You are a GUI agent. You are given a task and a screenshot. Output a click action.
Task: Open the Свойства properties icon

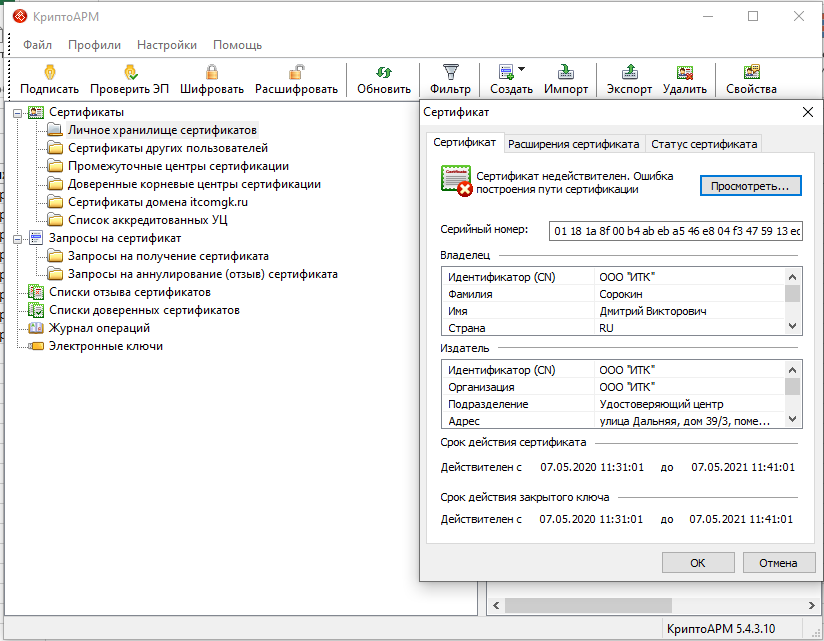[x=751, y=72]
